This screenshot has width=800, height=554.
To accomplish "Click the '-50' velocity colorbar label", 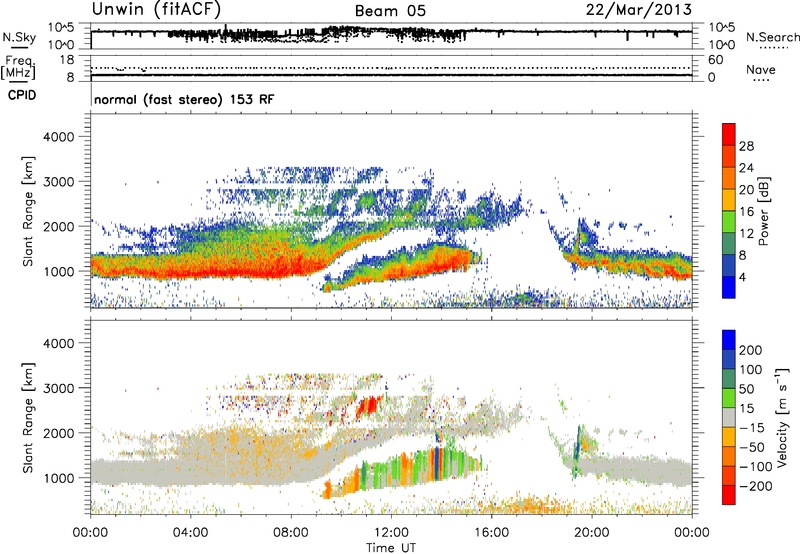I will click(752, 447).
